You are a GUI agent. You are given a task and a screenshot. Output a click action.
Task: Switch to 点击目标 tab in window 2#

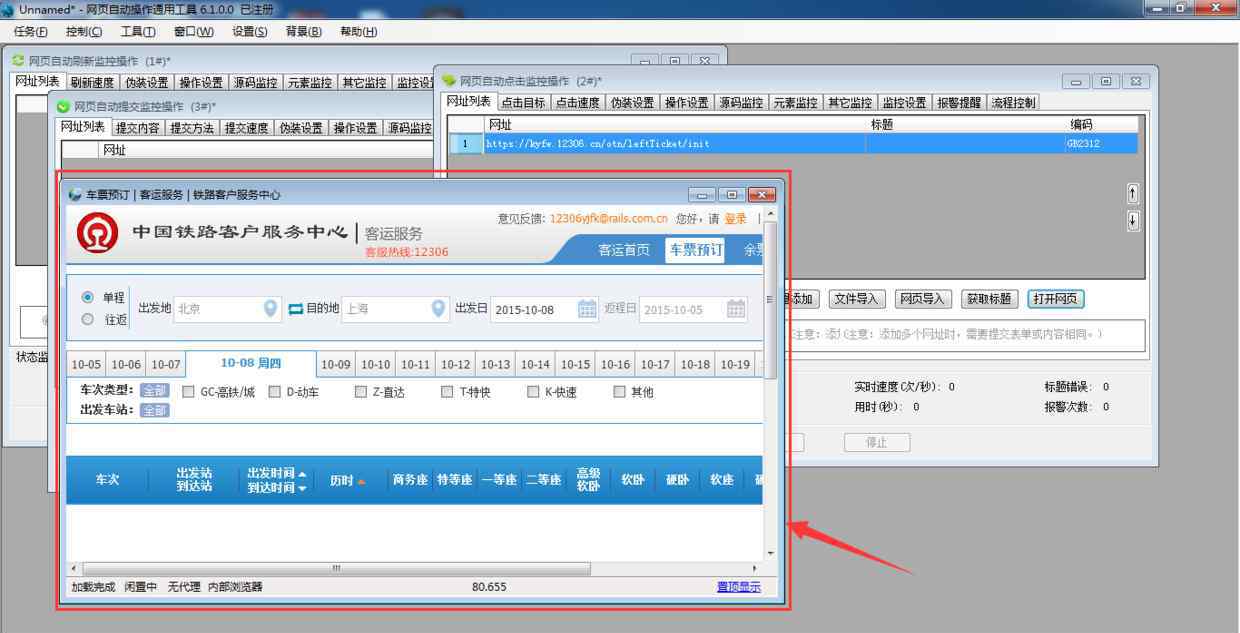coord(523,102)
